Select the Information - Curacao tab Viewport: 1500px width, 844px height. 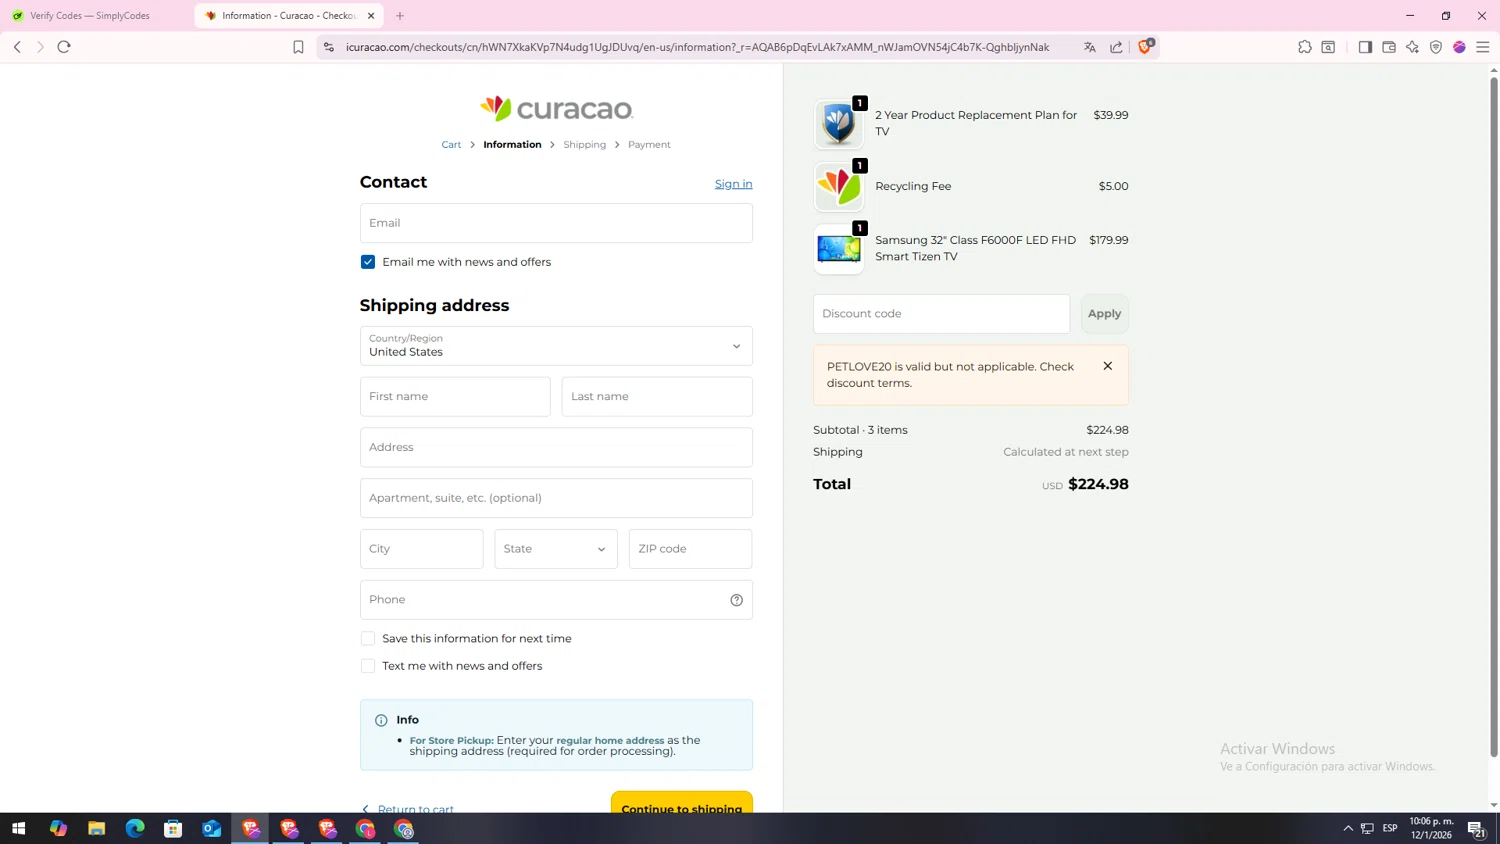pyautogui.click(x=286, y=16)
